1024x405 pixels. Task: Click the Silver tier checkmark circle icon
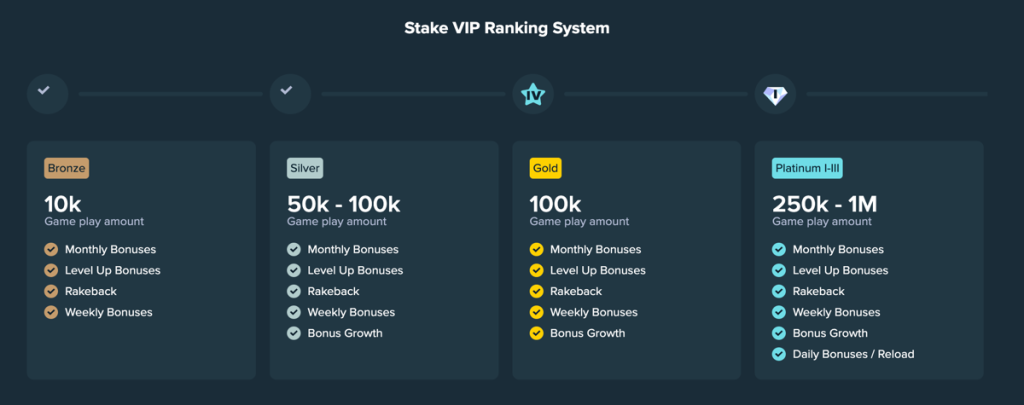pos(290,93)
